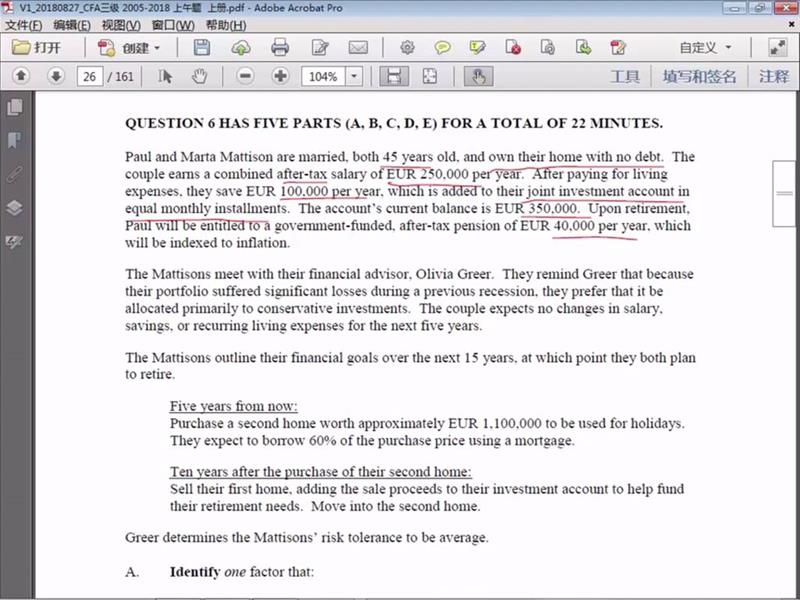Click the text EUR 1,100,000
Screen dimensions: 800x600
point(495,423)
